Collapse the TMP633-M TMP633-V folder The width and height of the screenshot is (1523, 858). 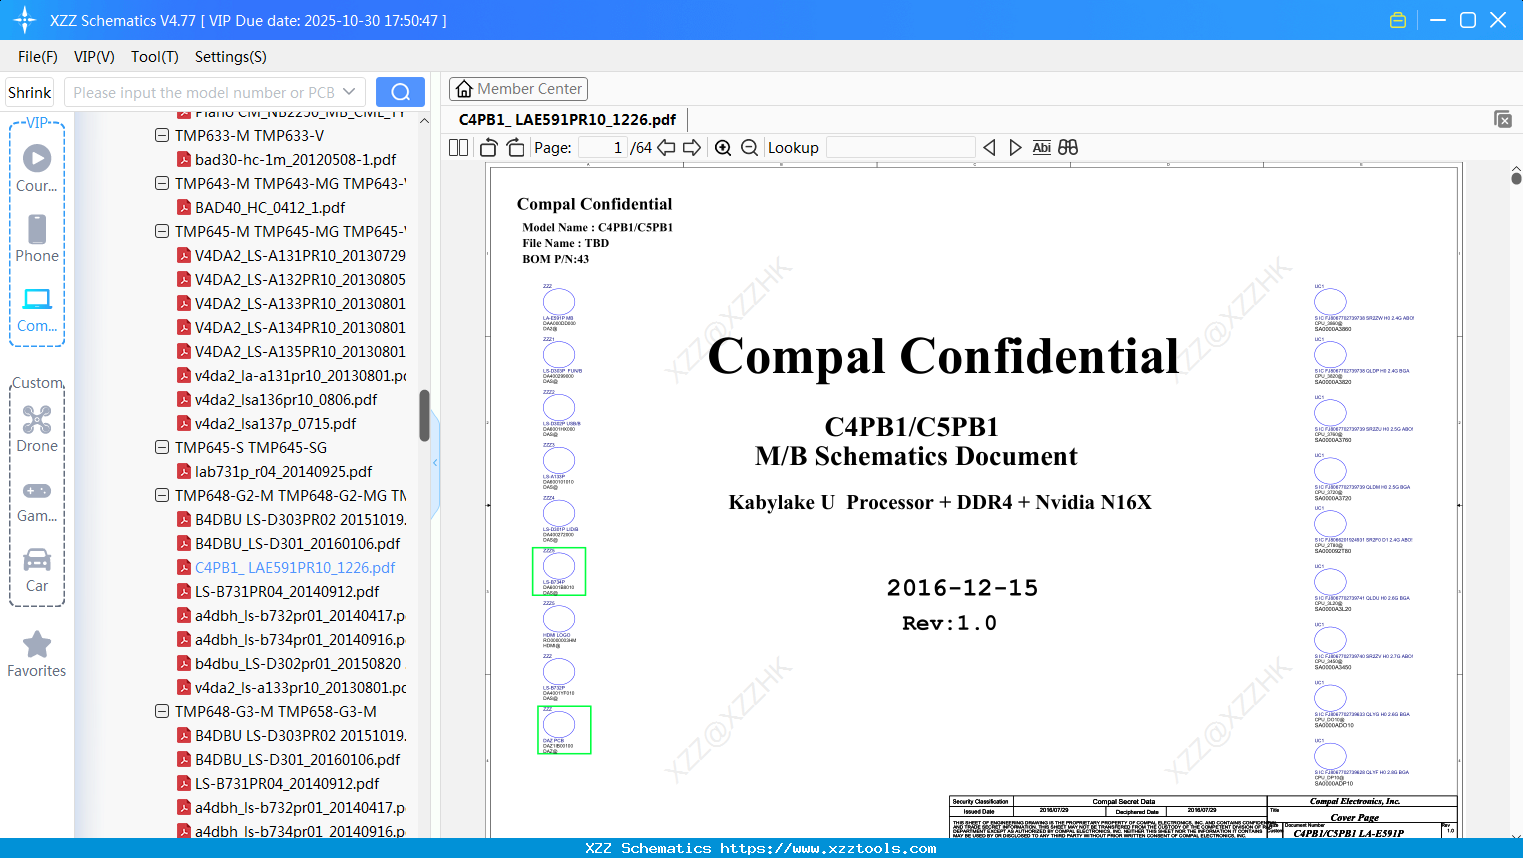click(x=162, y=135)
